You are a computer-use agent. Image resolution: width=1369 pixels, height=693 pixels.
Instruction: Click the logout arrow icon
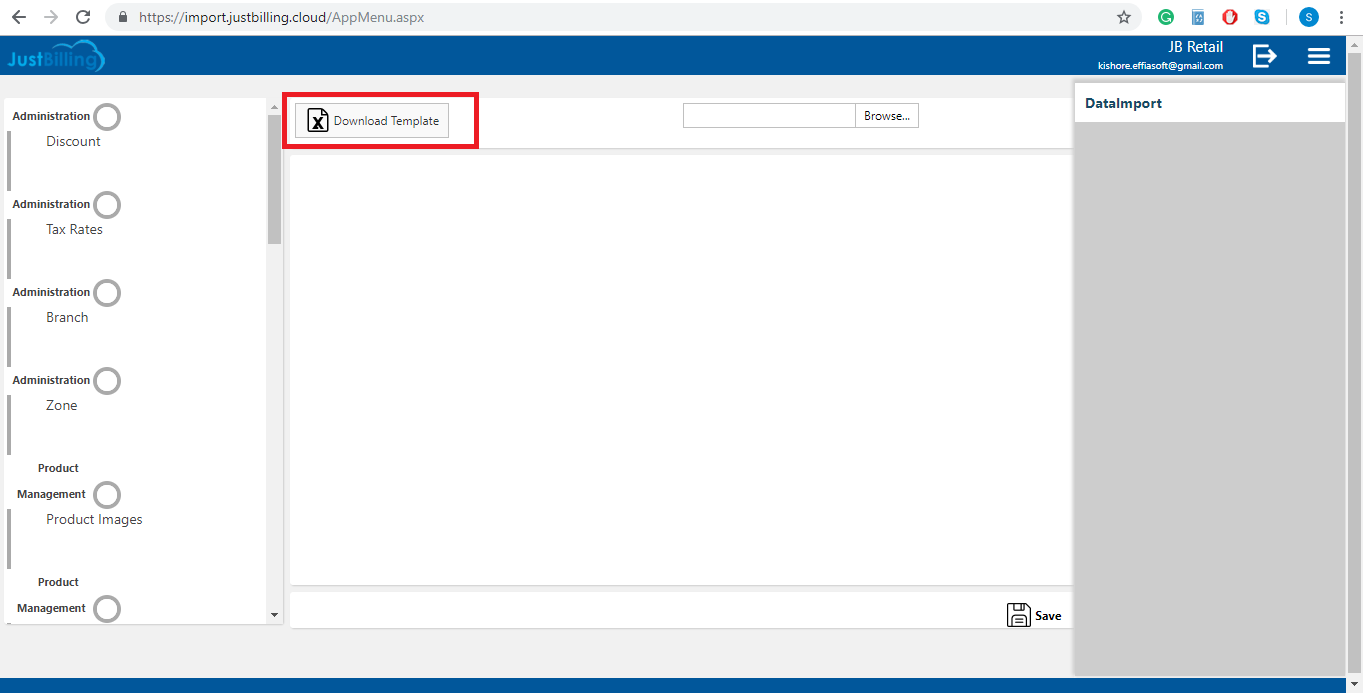point(1265,56)
